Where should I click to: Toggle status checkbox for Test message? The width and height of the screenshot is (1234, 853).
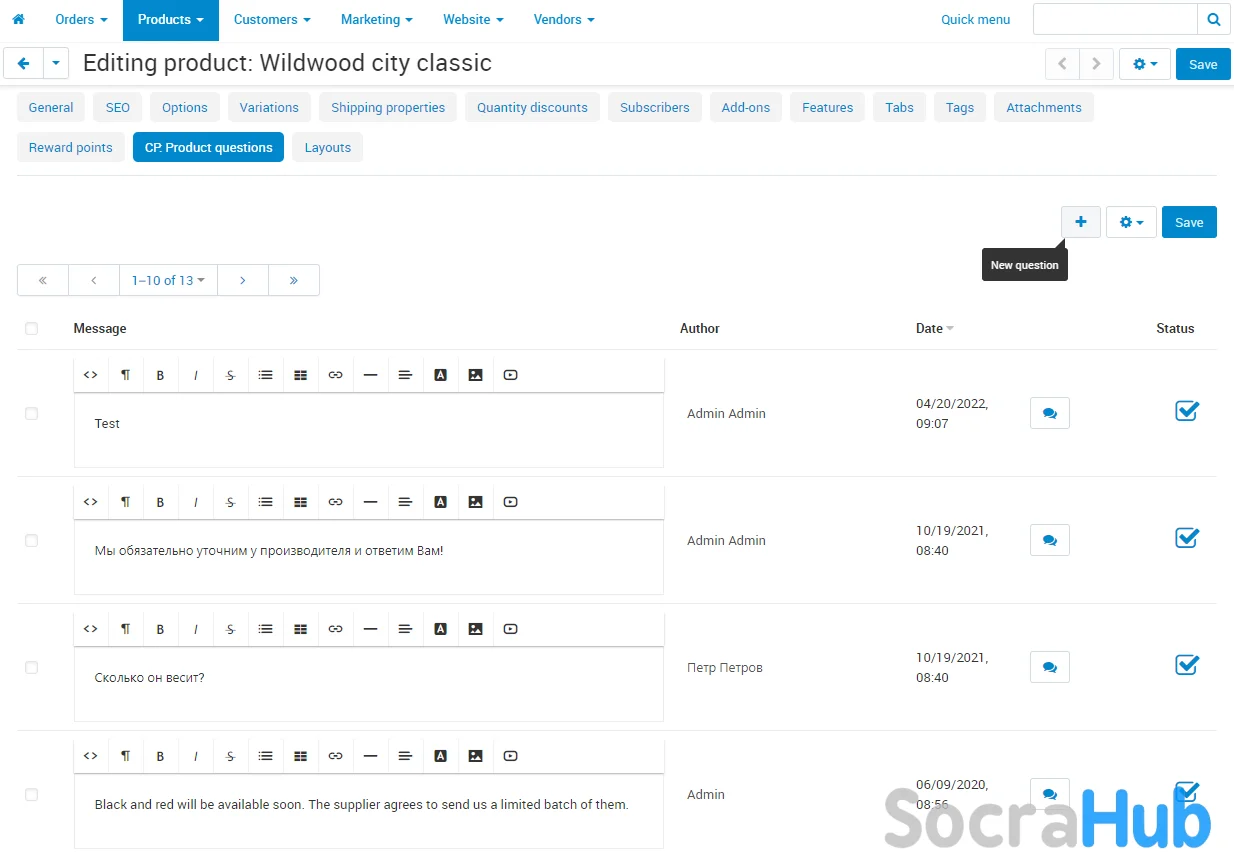[x=1186, y=411]
